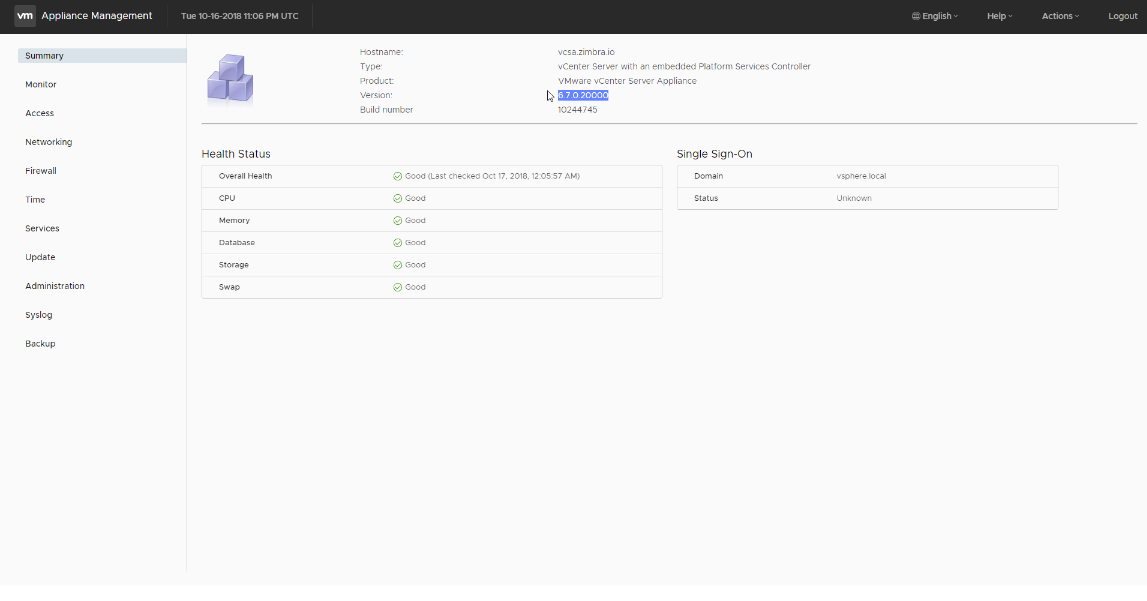Click the Unknown SSO status value

(854, 198)
